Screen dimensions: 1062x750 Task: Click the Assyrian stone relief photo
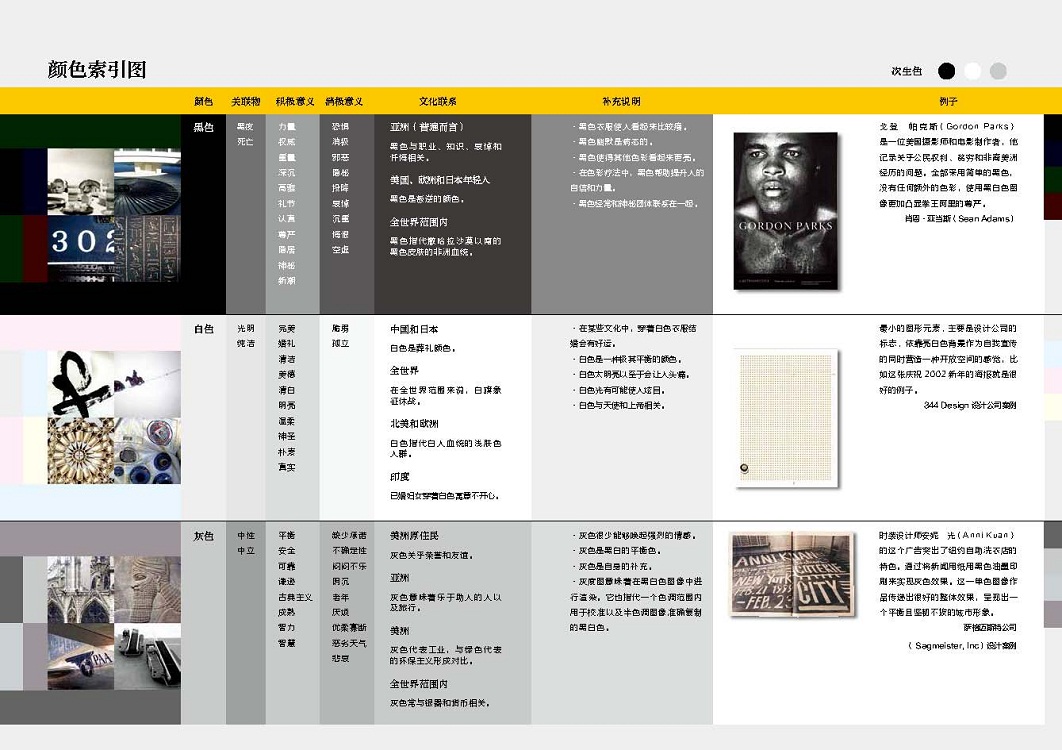(x=147, y=588)
